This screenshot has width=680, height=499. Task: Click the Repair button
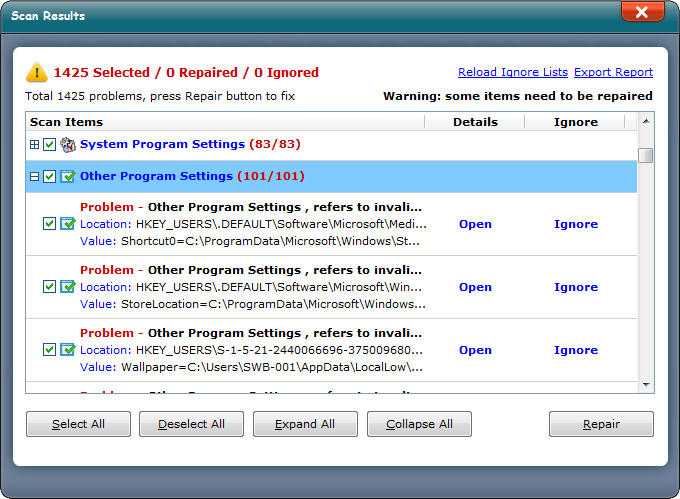[x=601, y=424]
